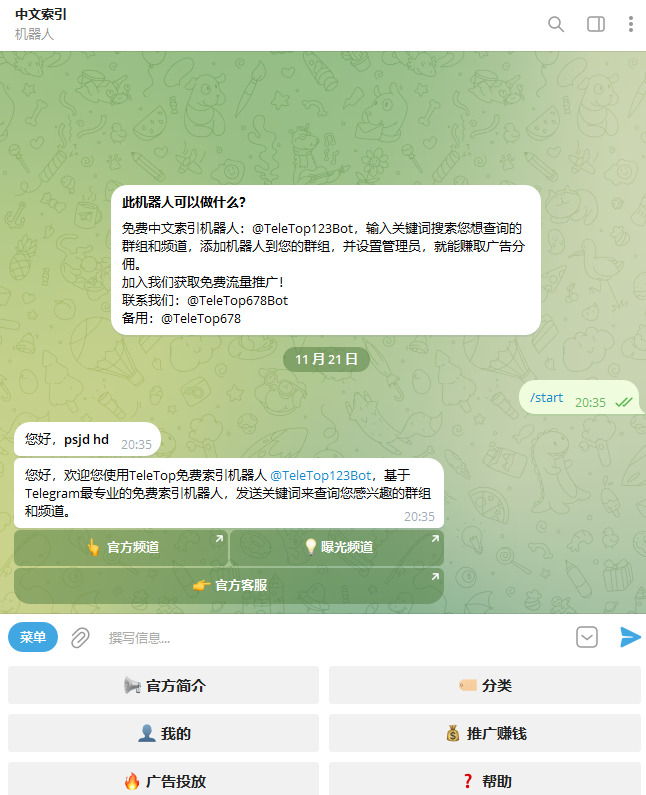Open the 官方客服 inline button

pos(229,585)
